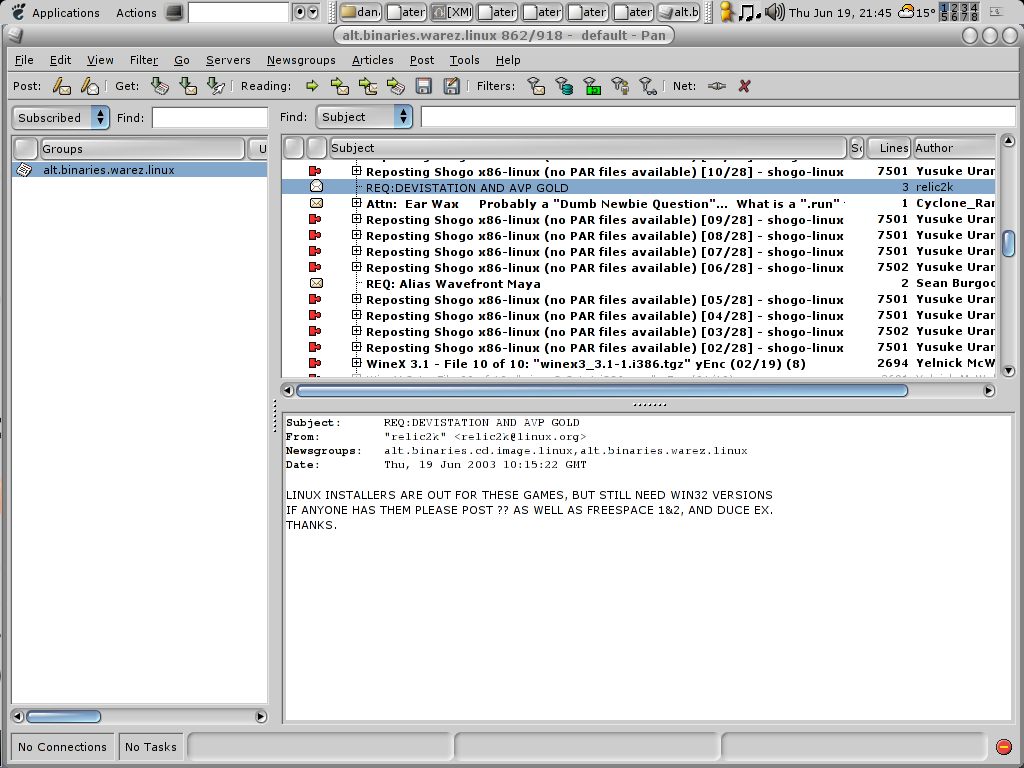Sort articles by Subject column header

(588, 148)
